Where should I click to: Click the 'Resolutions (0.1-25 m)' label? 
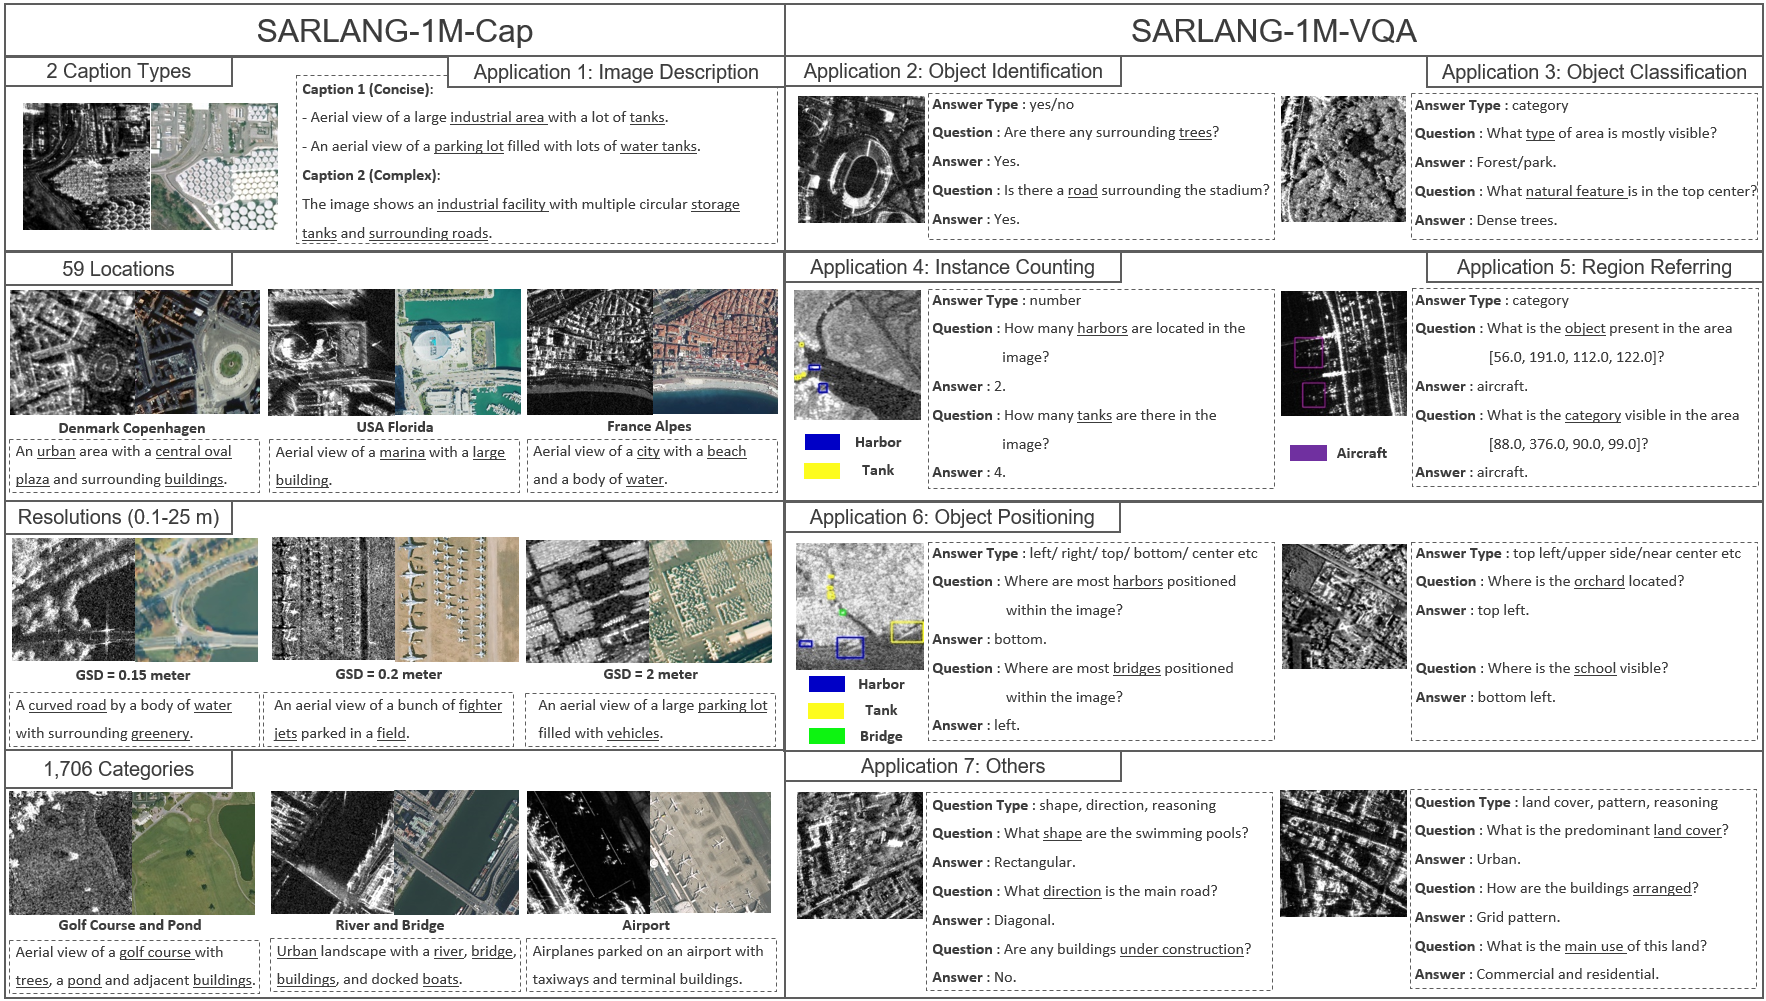click(x=117, y=518)
